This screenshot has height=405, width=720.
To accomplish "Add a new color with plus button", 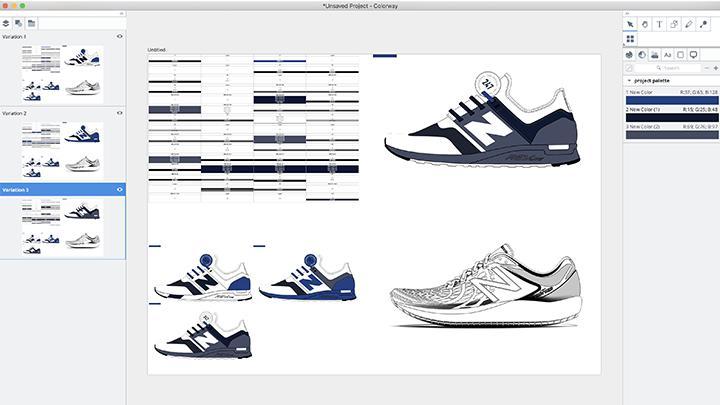I will click(715, 67).
